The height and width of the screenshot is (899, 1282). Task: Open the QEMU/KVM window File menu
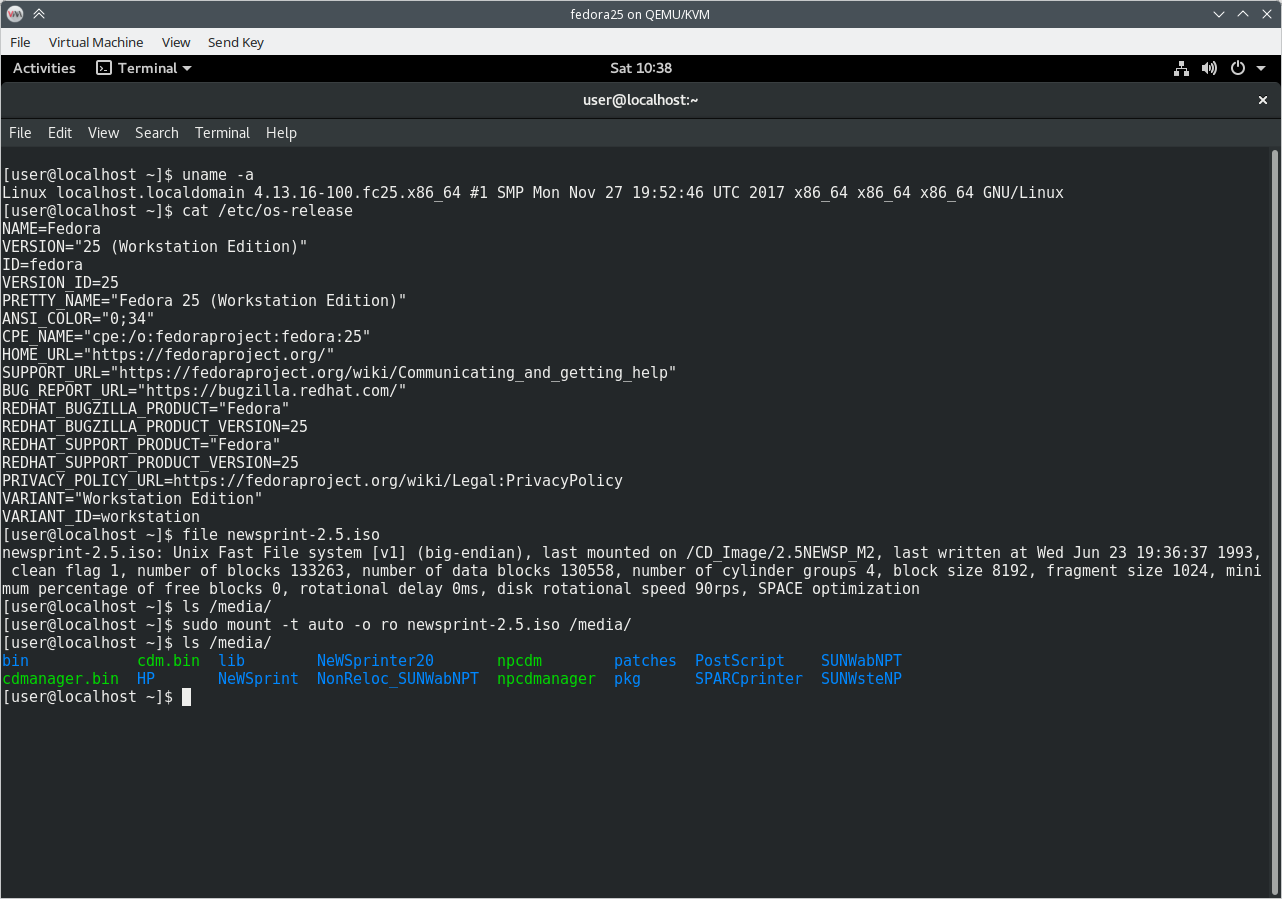(x=20, y=42)
